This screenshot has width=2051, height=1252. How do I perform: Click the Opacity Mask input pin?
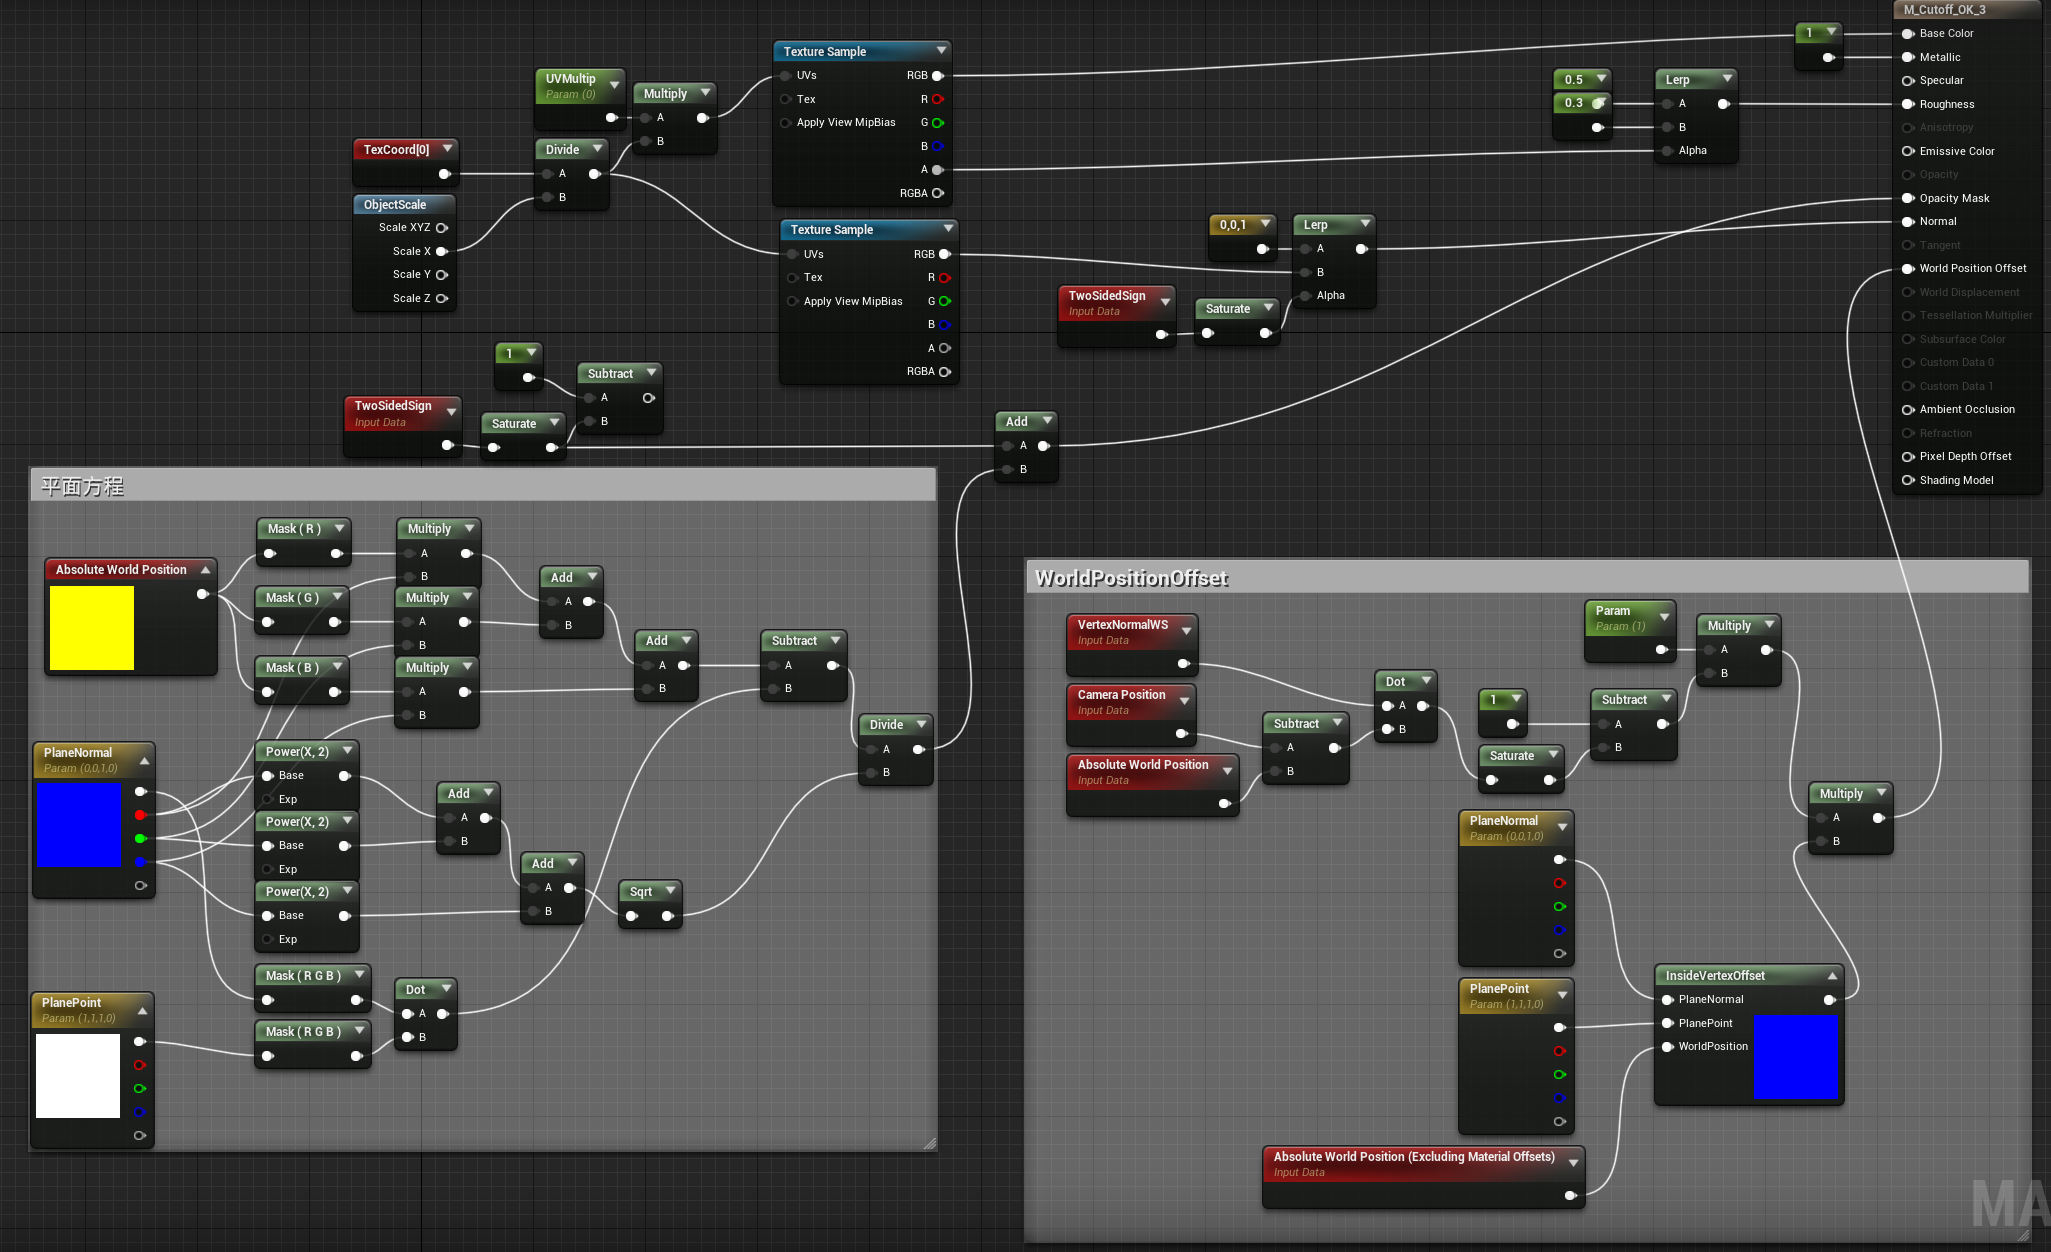pyautogui.click(x=1908, y=198)
